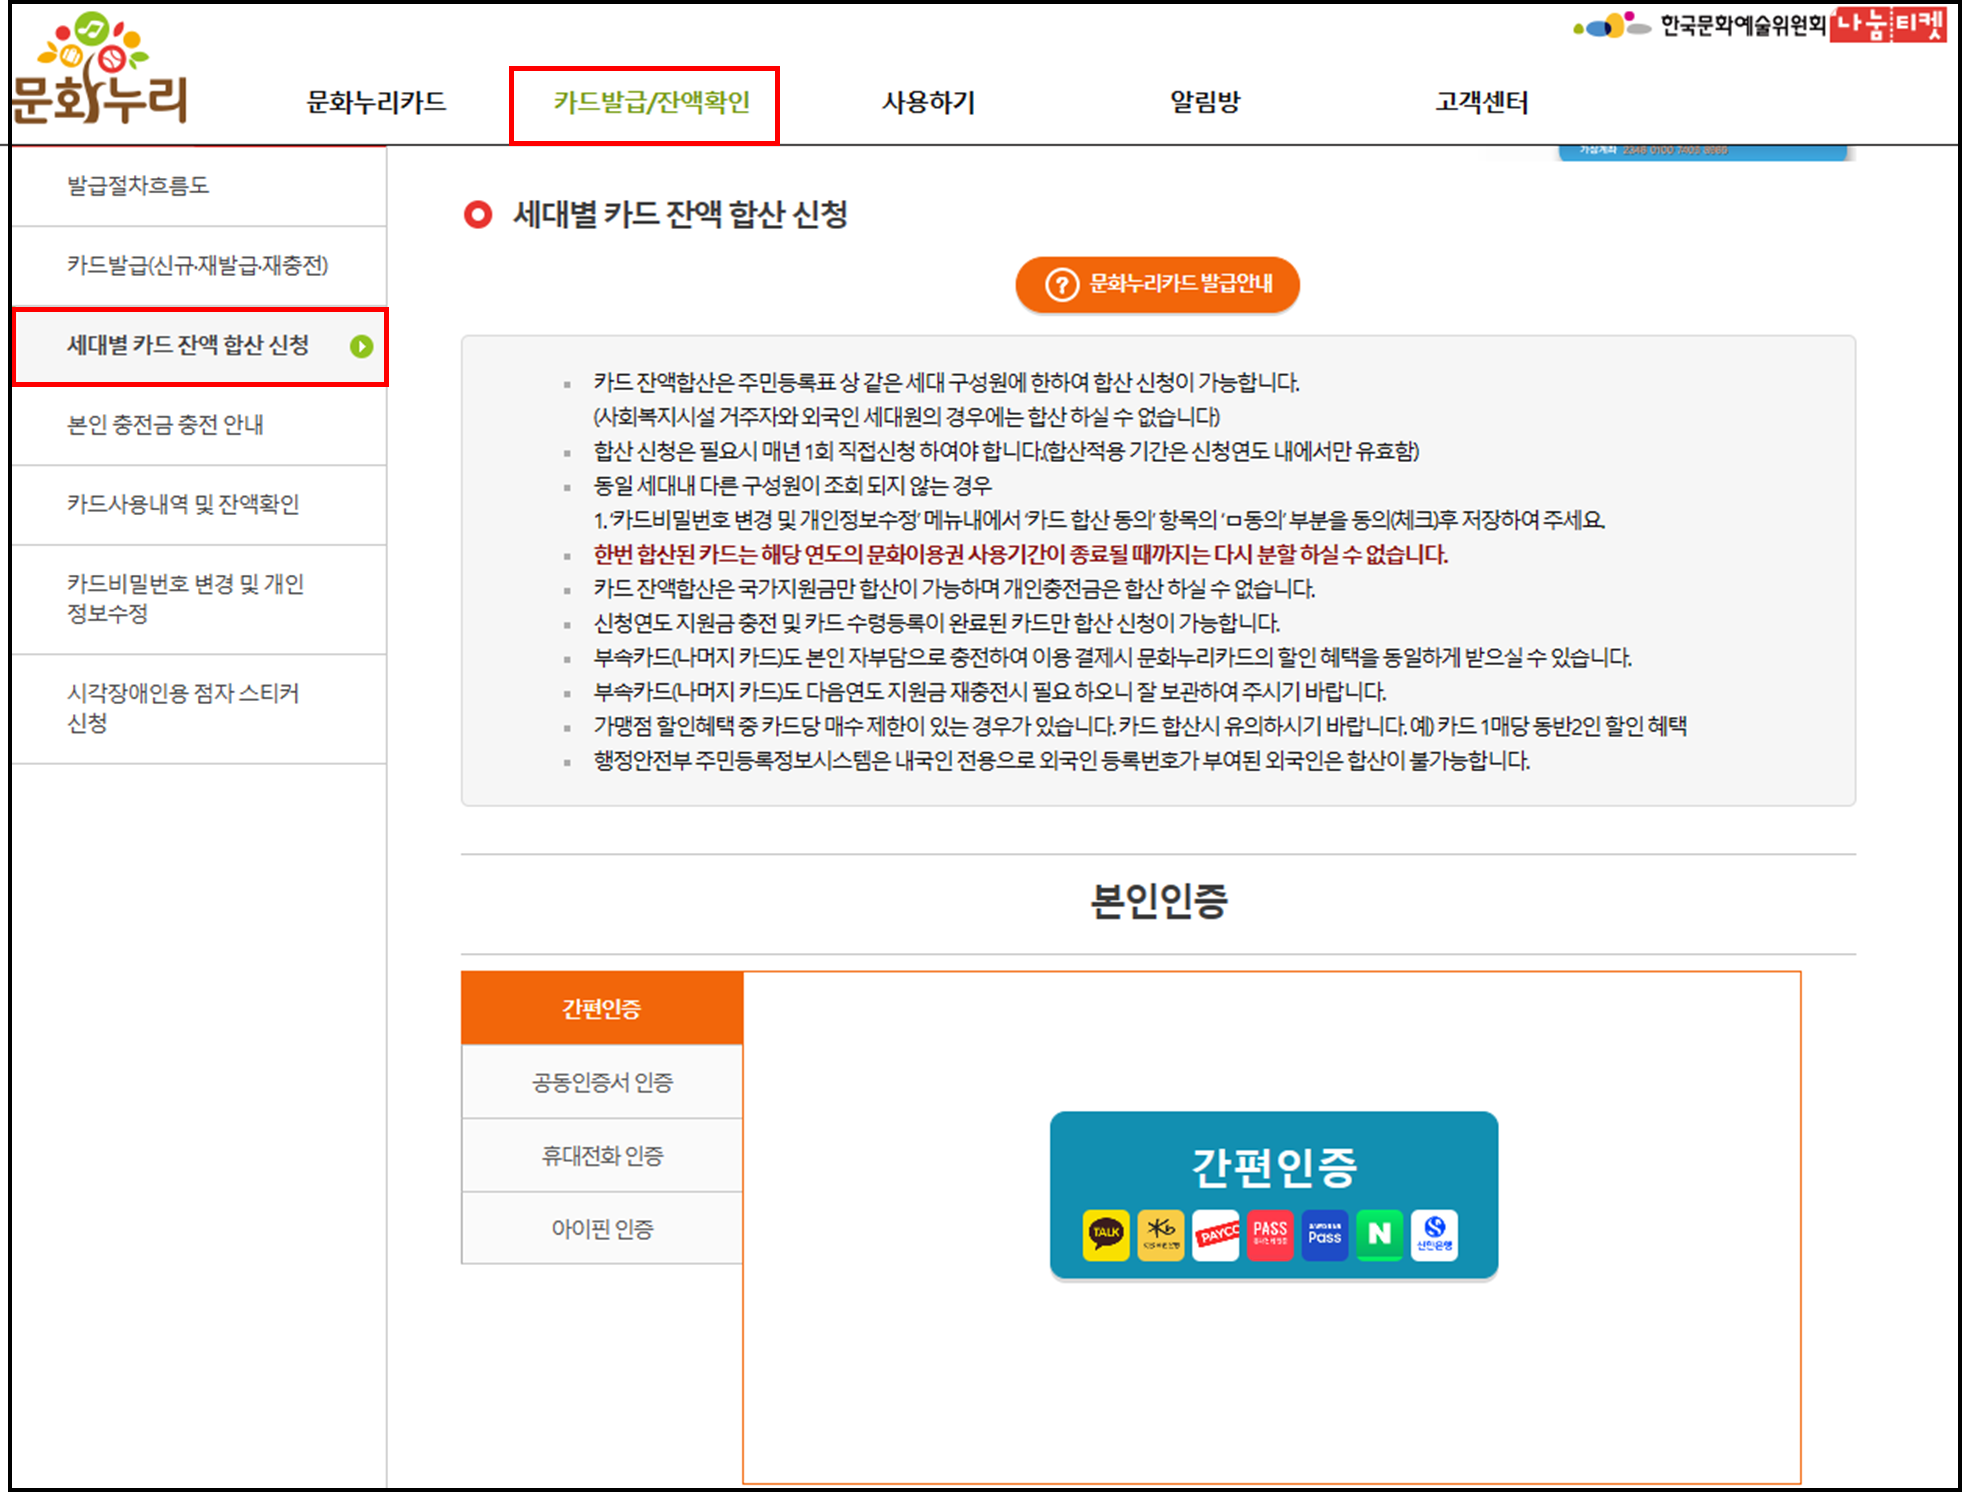The width and height of the screenshot is (1962, 1492).
Task: Select the 아이핀 인증 tab
Action: click(x=602, y=1229)
